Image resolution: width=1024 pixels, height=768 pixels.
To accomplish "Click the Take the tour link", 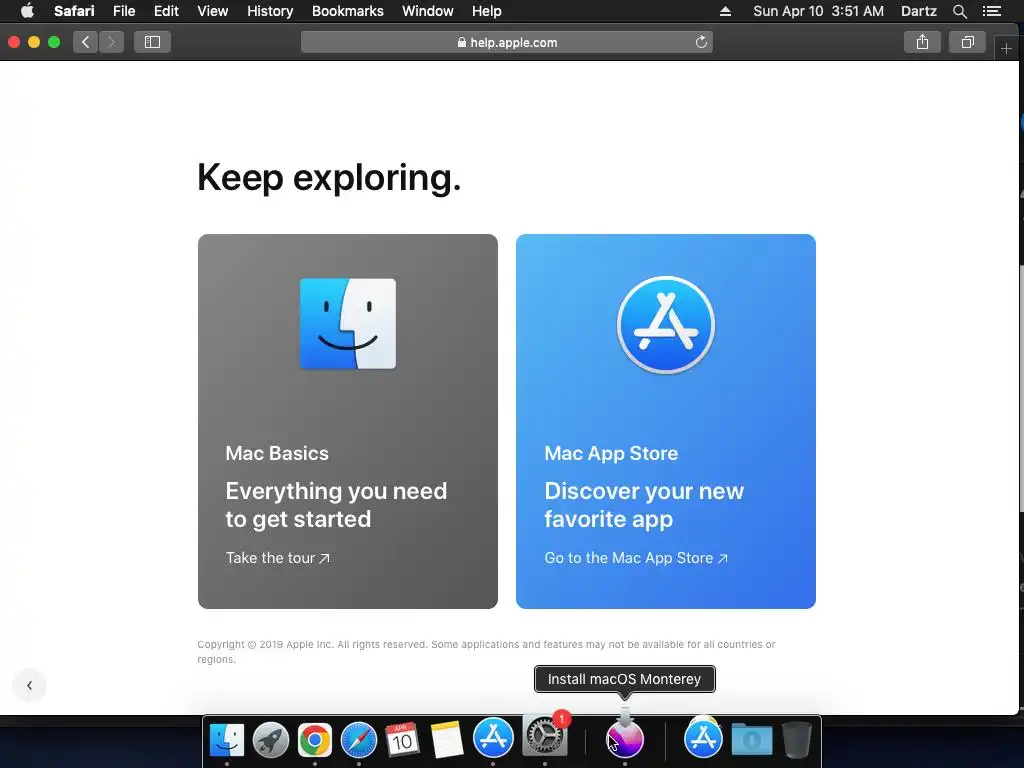I will 278,558.
